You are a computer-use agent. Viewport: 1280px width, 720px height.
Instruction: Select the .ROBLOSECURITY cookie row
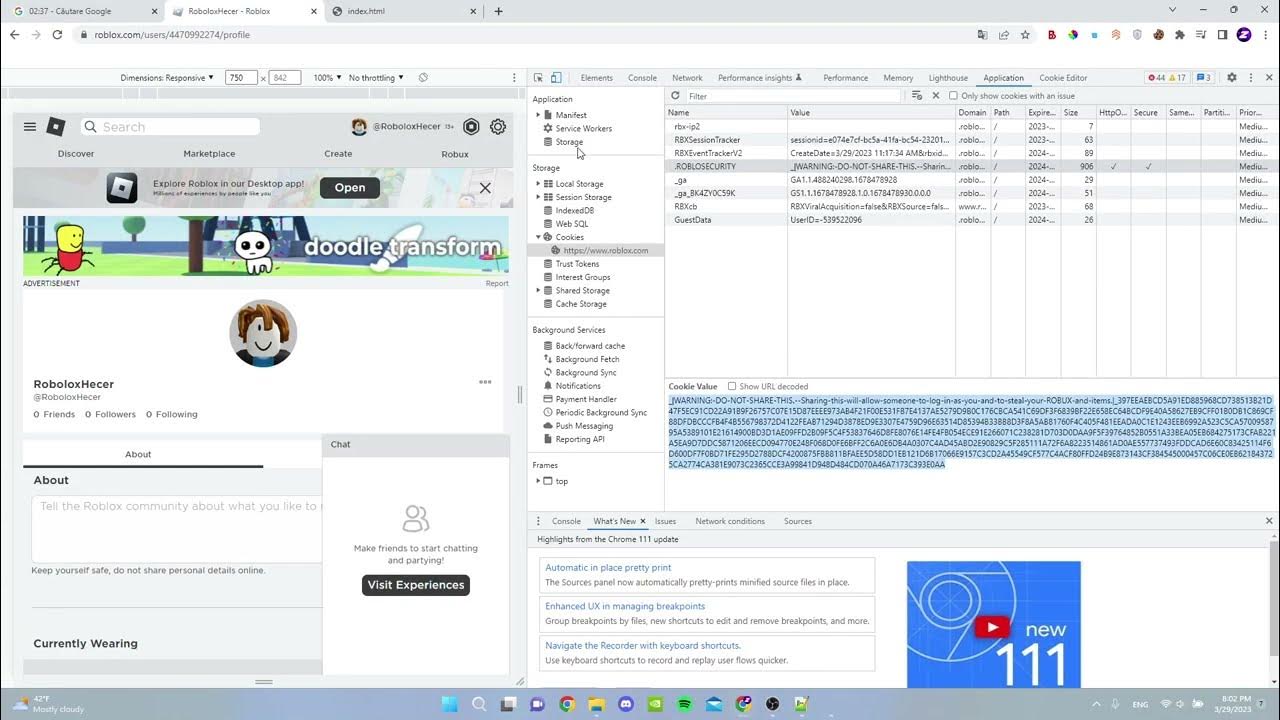[972, 166]
